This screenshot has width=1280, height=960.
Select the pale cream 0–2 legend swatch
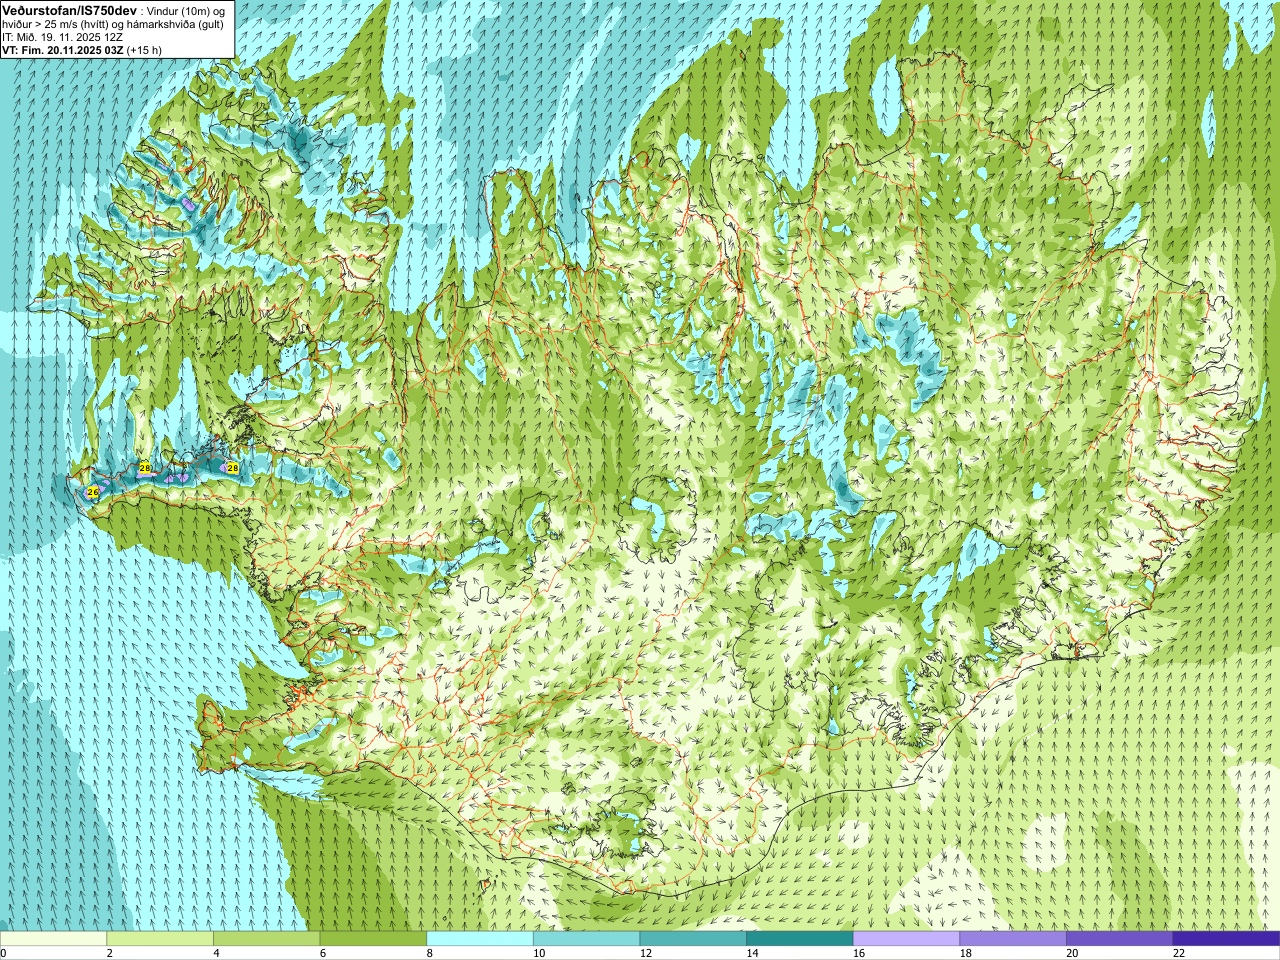click(53, 939)
